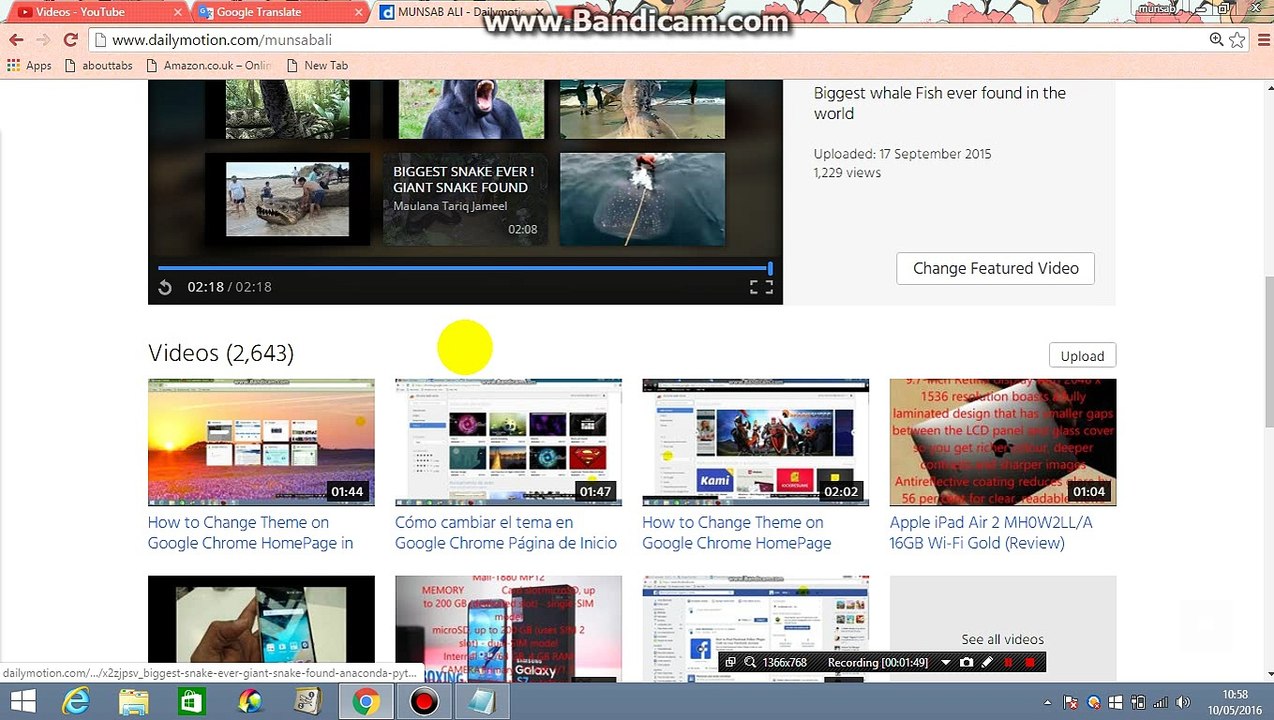Select the crocodile on beach suggested video
Viewport: 1274px width, 720px height.
pos(287,199)
